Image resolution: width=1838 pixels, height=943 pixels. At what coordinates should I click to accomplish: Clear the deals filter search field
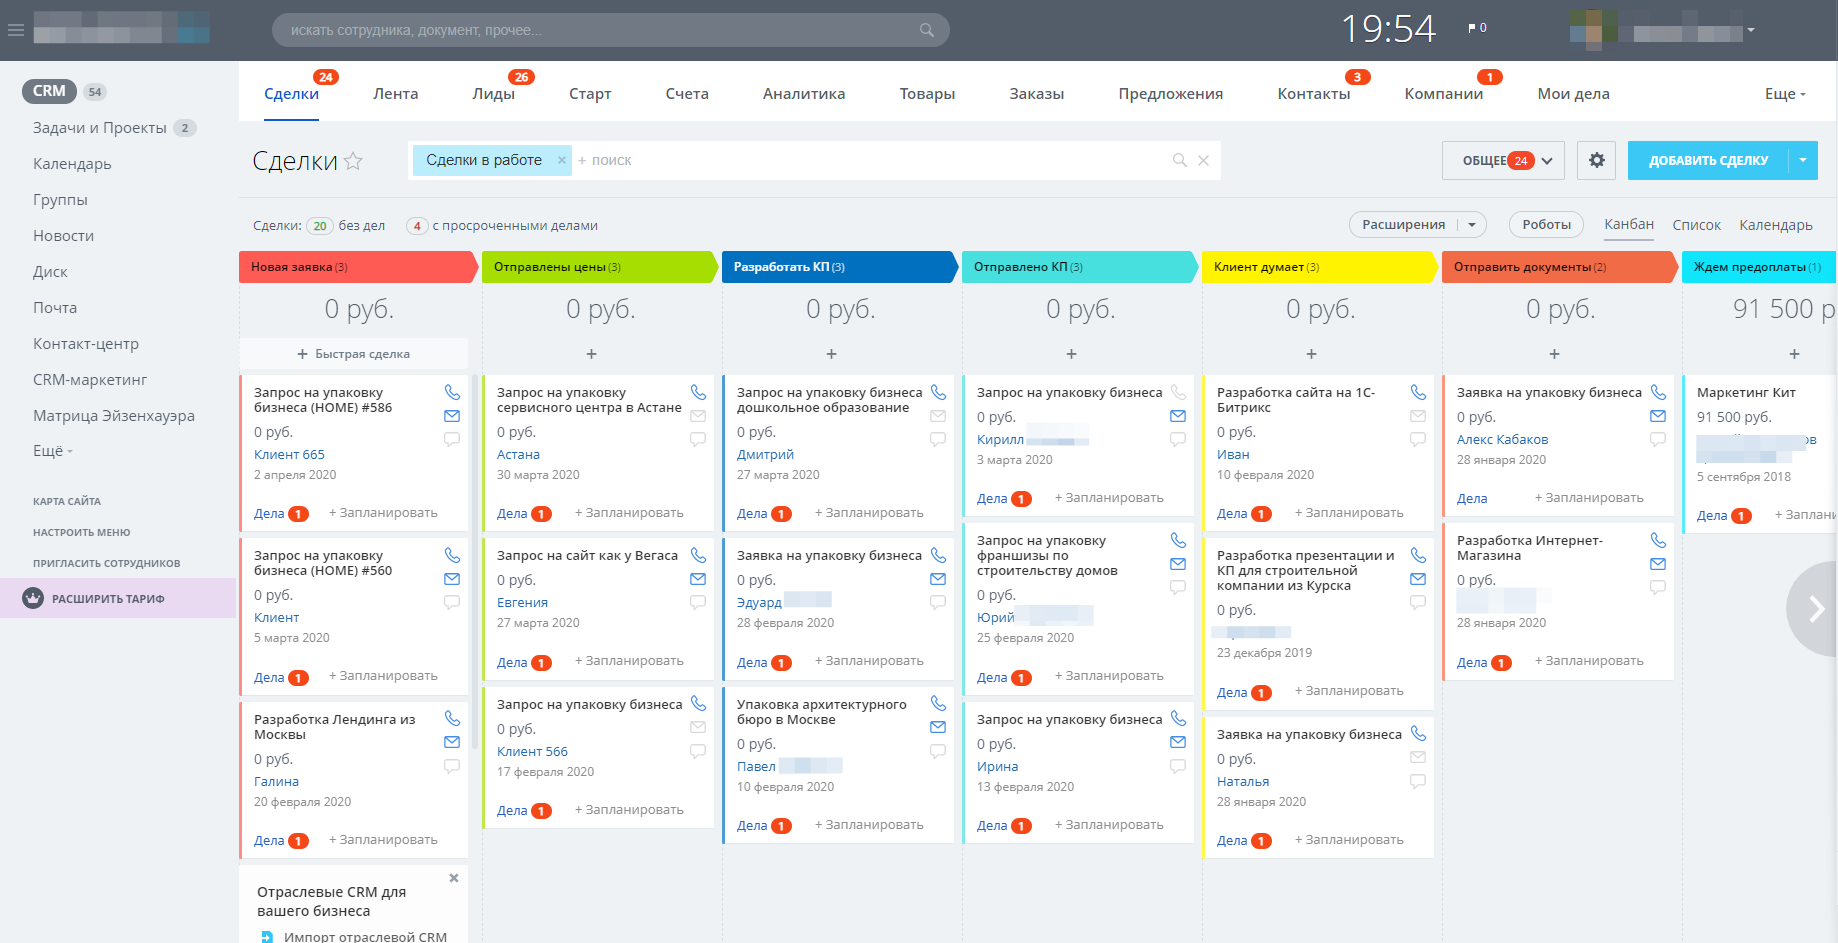[1203, 160]
